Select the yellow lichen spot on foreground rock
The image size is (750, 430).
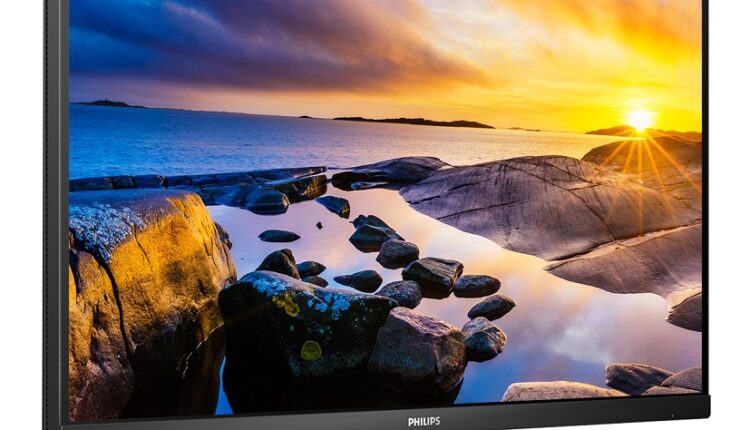[x=312, y=350]
